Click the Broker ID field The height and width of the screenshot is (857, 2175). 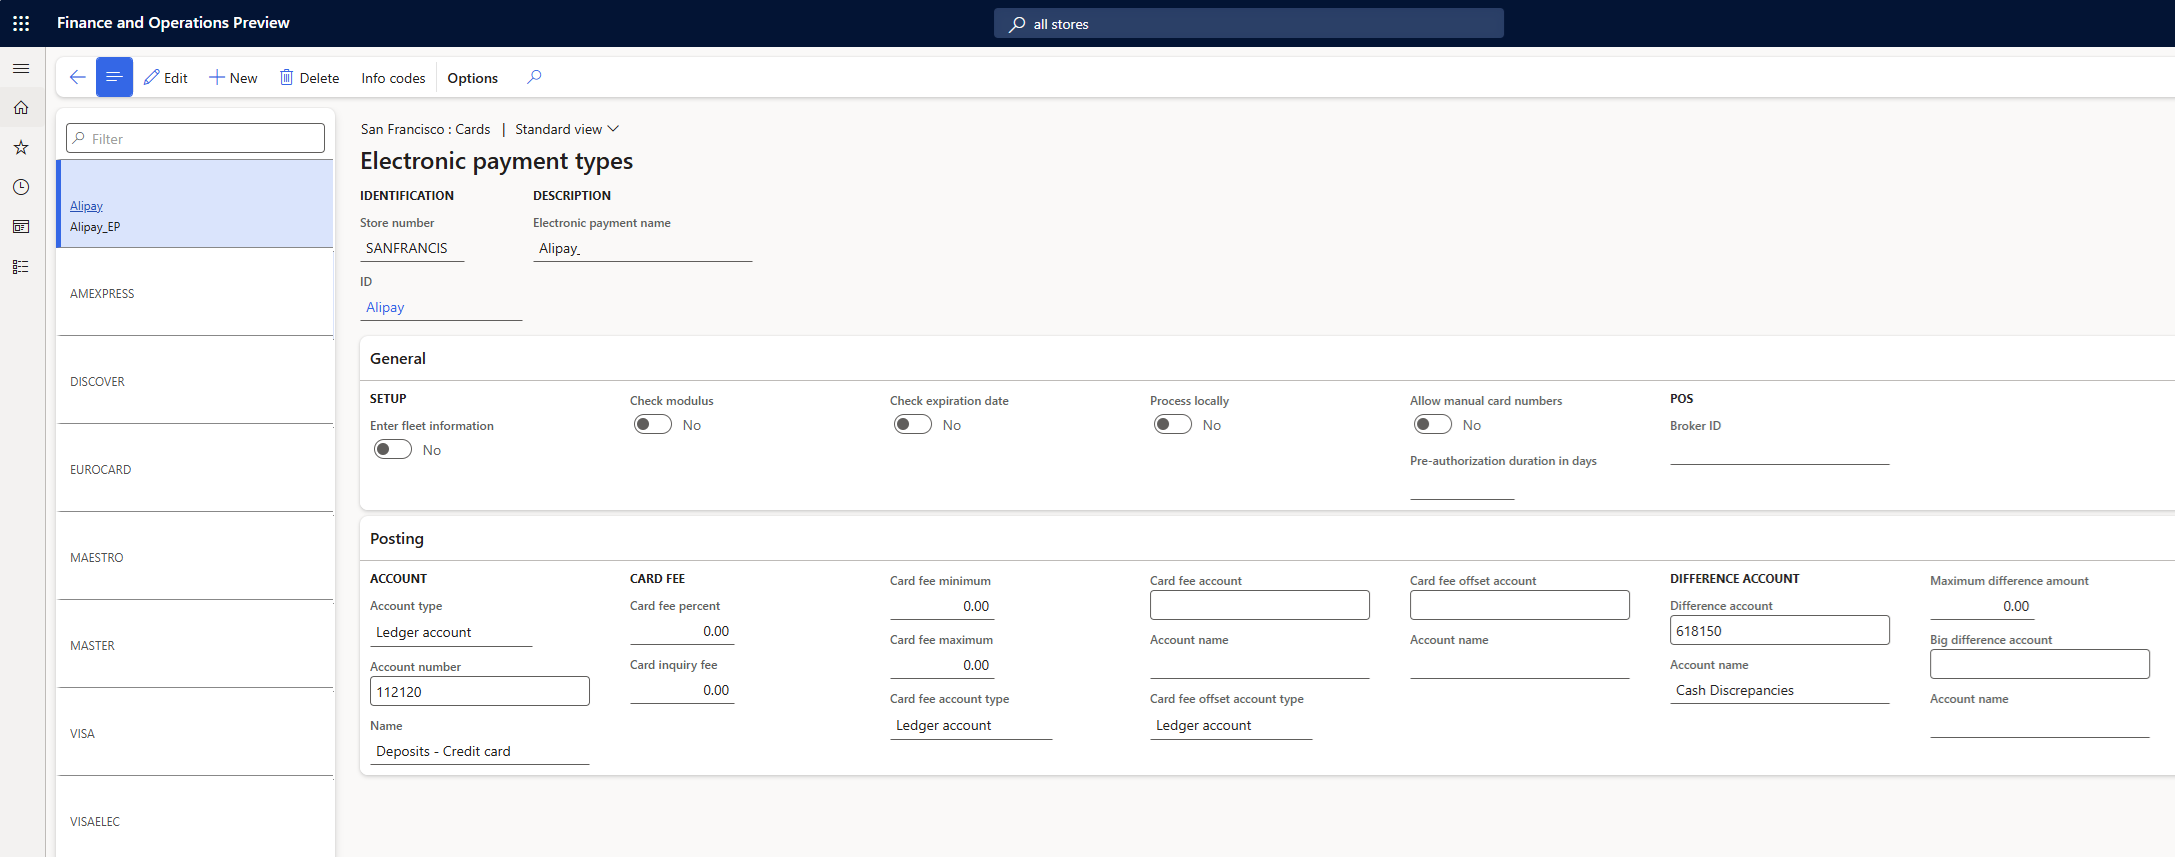tap(1780, 451)
